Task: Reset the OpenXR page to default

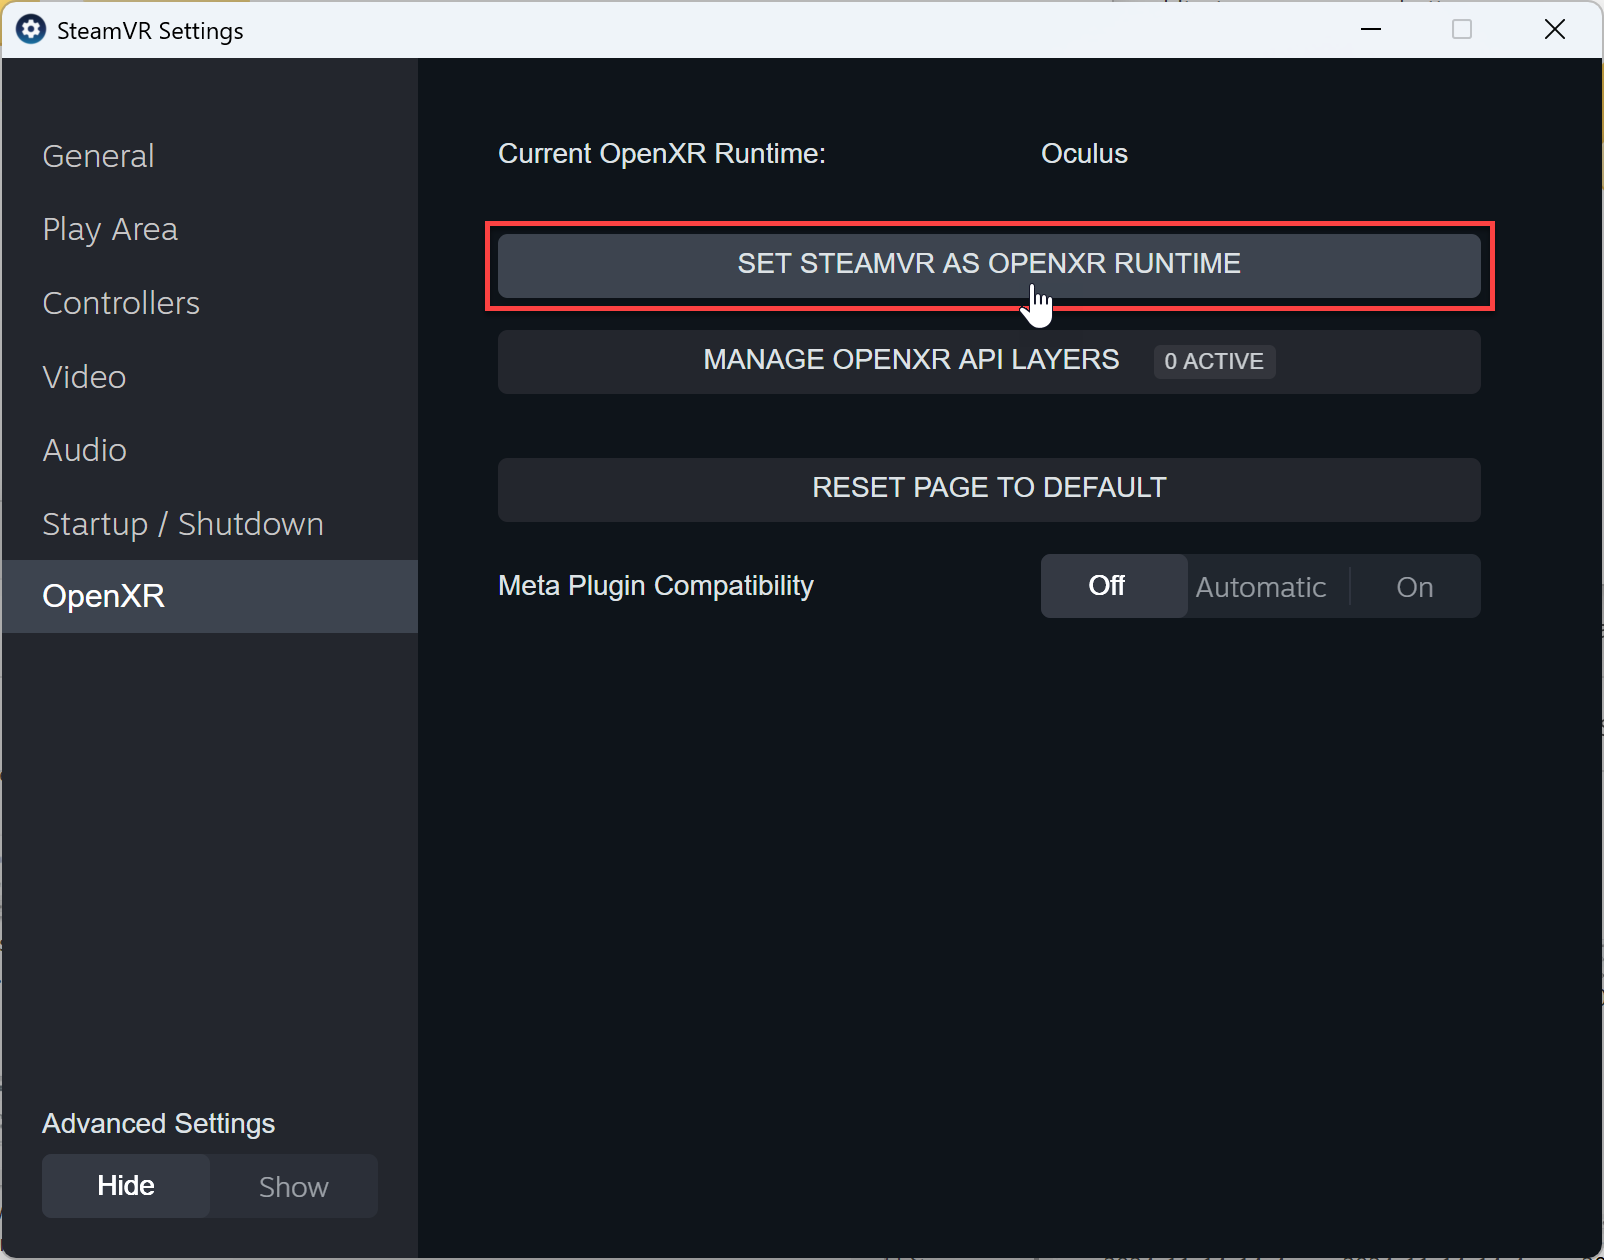Action: click(988, 488)
